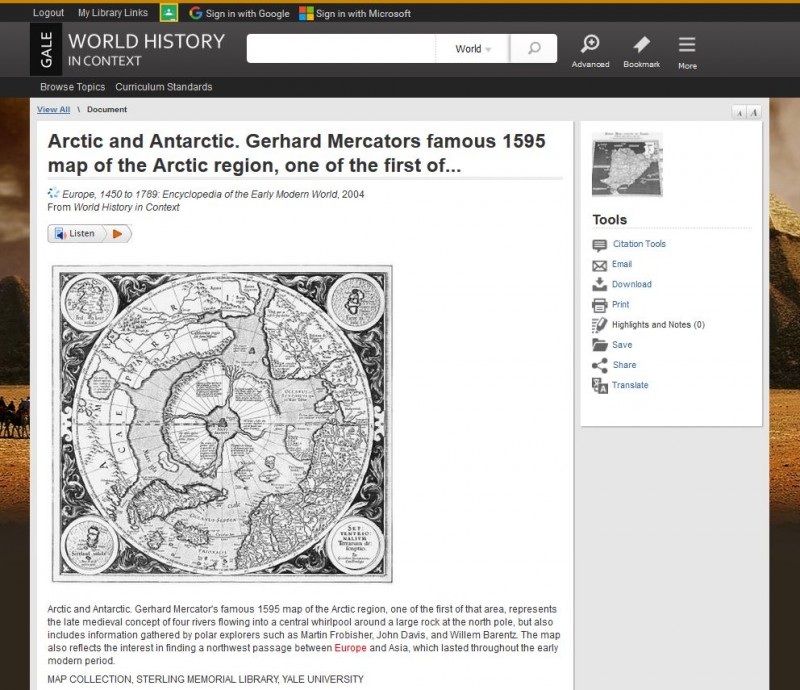Focus the search text field
Viewport: 800px width, 690px height.
[341, 48]
